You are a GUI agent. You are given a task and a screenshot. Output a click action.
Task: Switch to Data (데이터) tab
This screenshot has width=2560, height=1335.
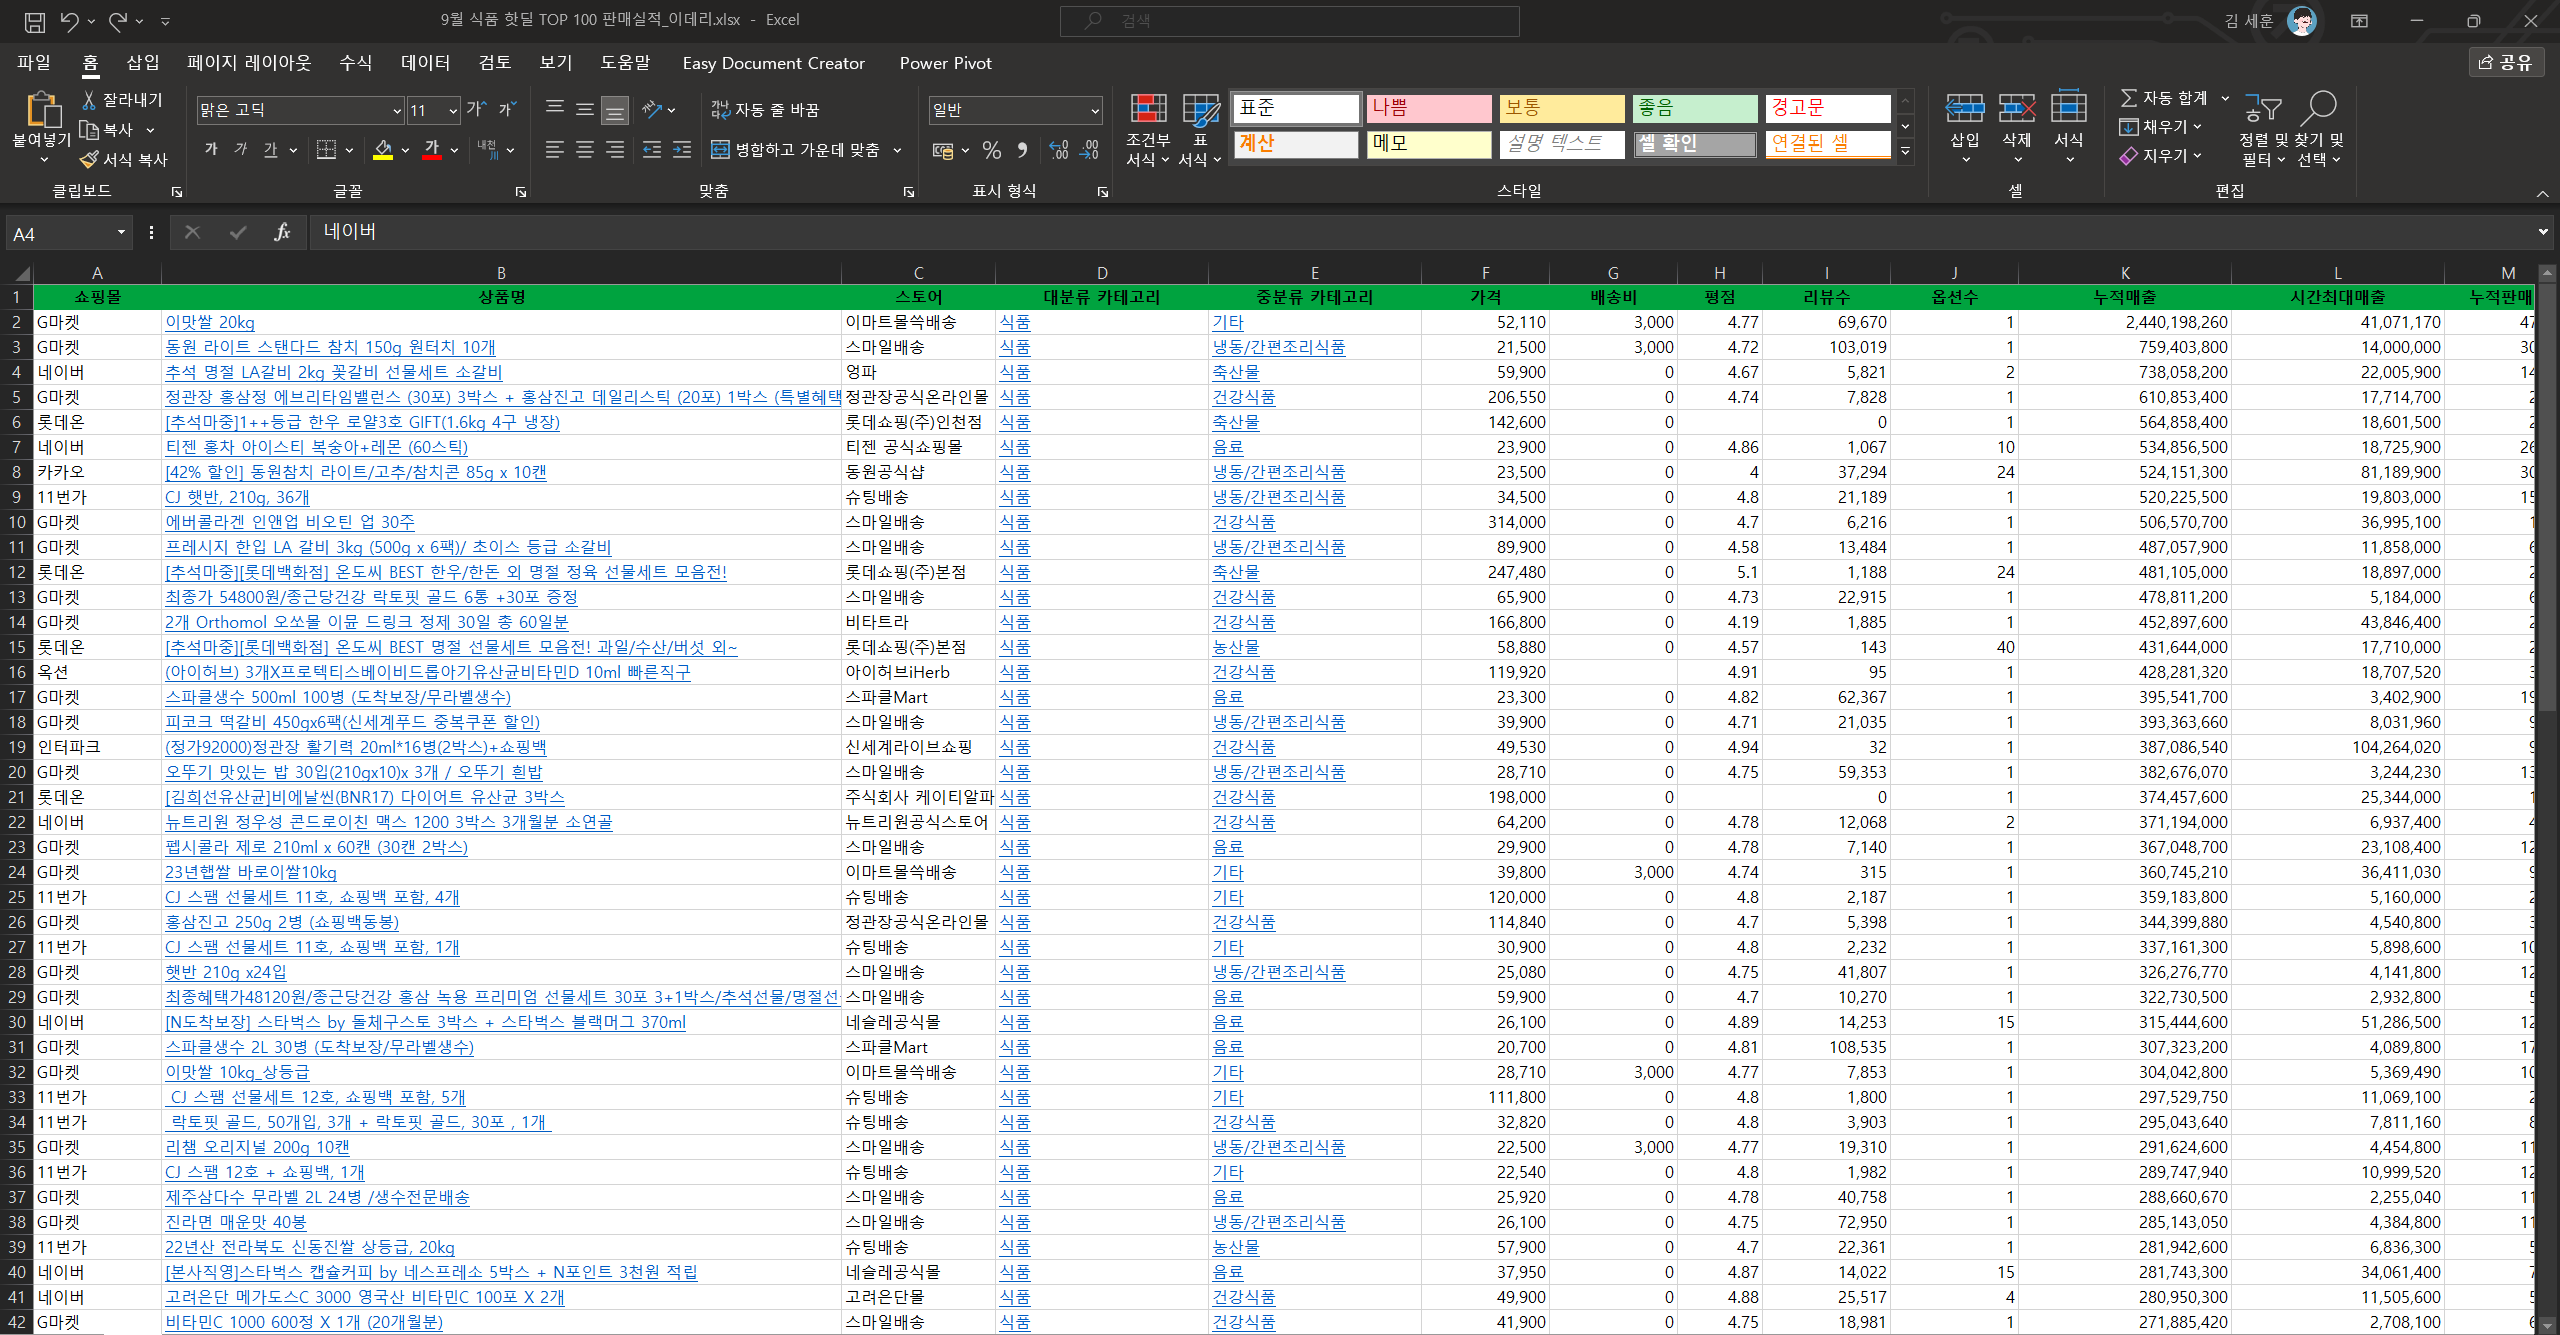click(425, 63)
